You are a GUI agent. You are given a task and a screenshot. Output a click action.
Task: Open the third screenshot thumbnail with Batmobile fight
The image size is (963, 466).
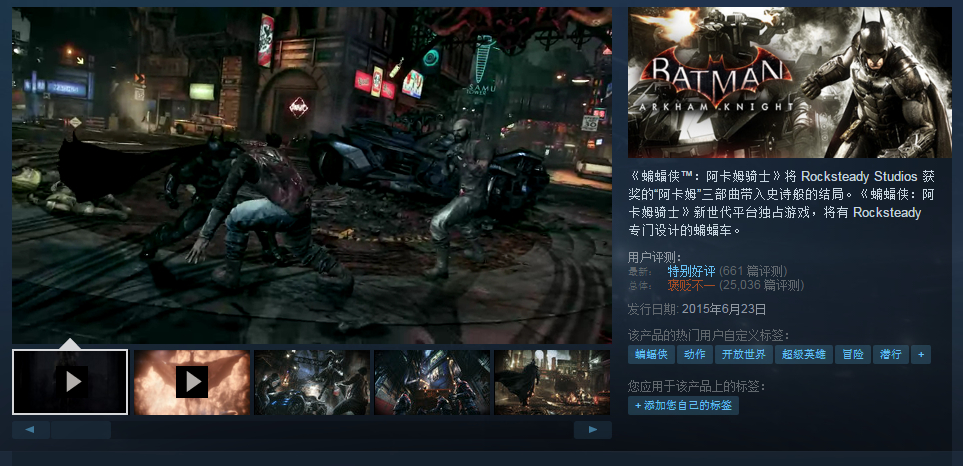pyautogui.click(x=312, y=382)
